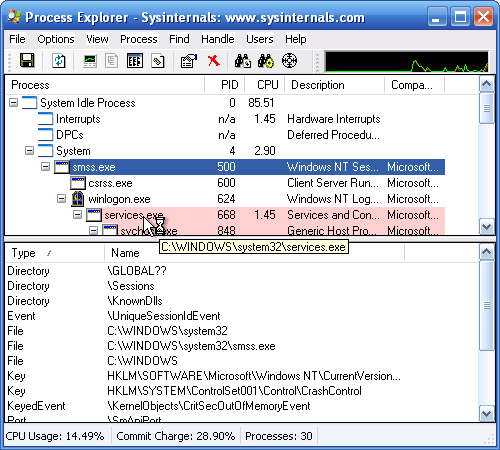This screenshot has height=450, width=500.
Task: Click the Process Explorer title bar icon
Action: click(x=14, y=16)
